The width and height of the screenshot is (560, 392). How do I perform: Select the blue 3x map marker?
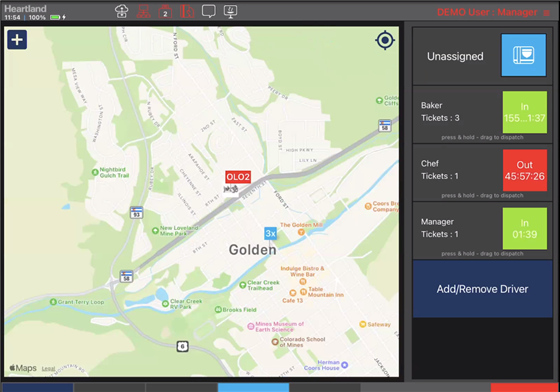(x=270, y=233)
